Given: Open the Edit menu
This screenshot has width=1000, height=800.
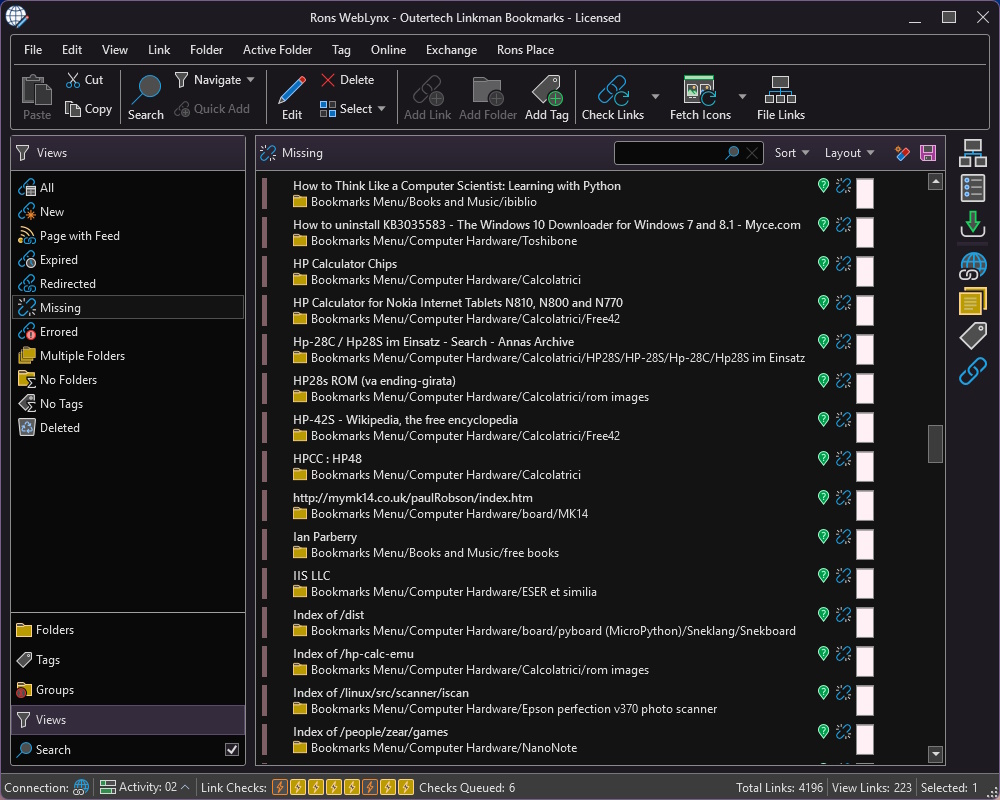Looking at the screenshot, I should click(x=71, y=50).
